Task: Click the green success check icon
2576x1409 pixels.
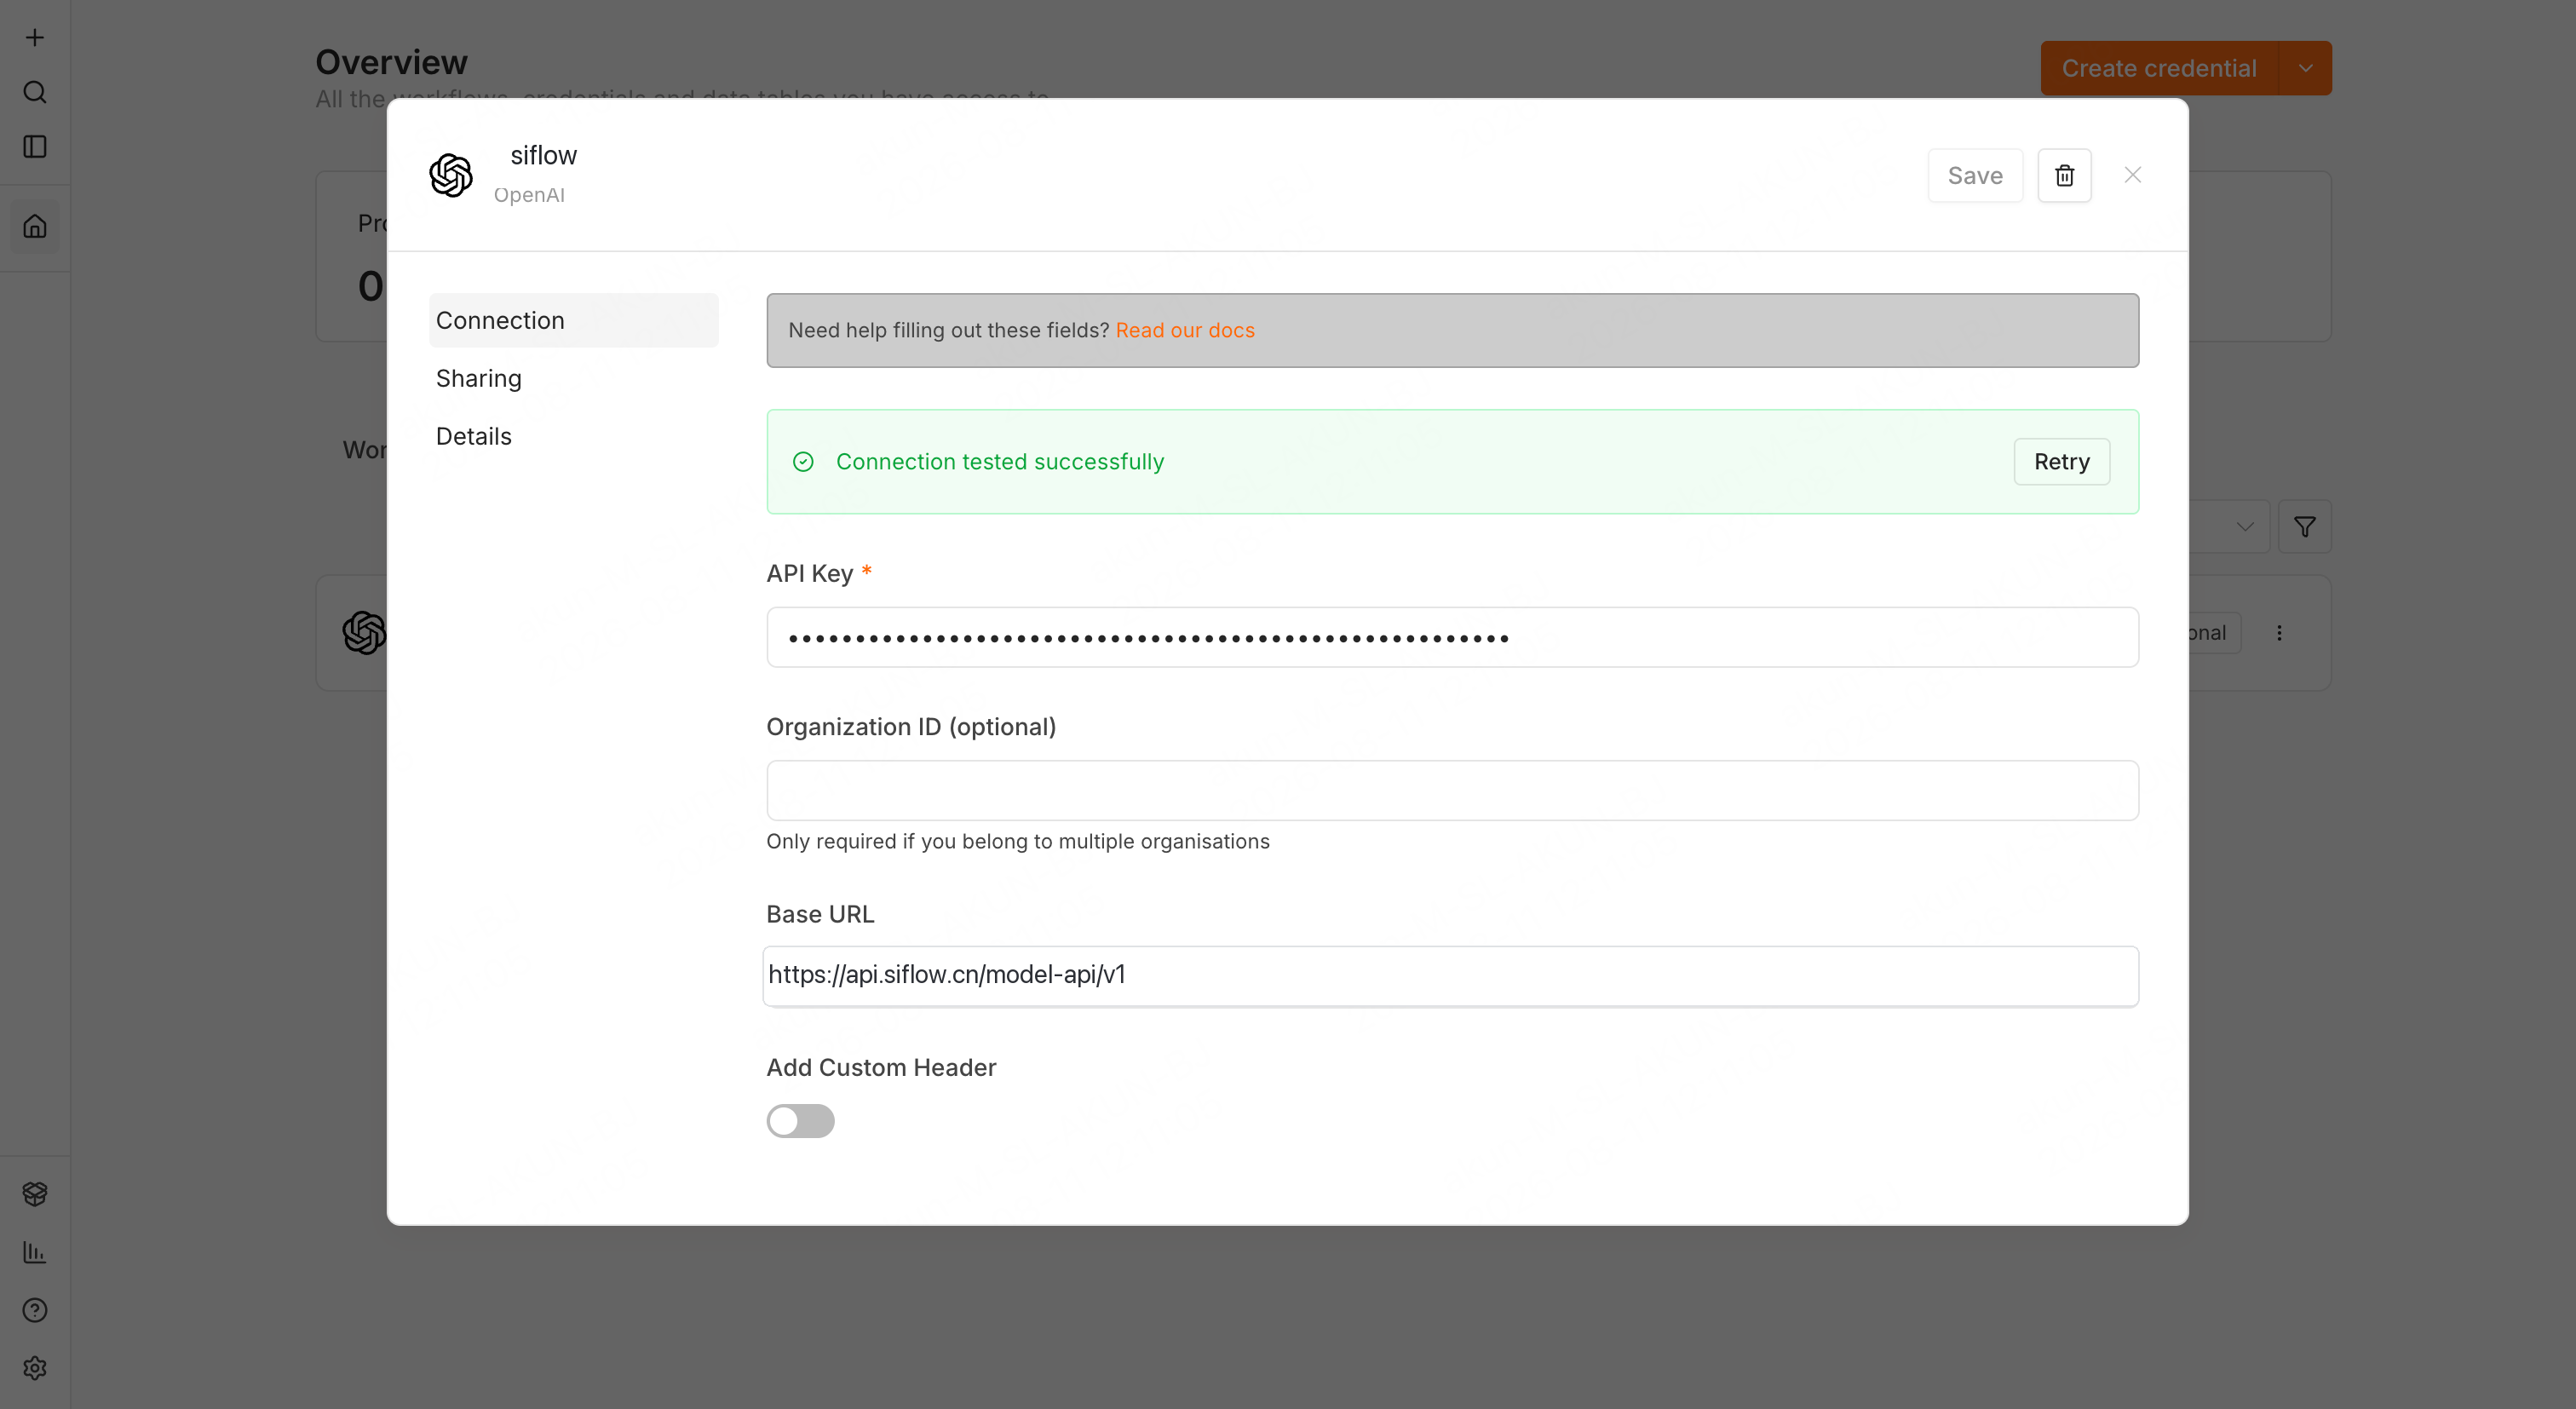Action: point(803,462)
